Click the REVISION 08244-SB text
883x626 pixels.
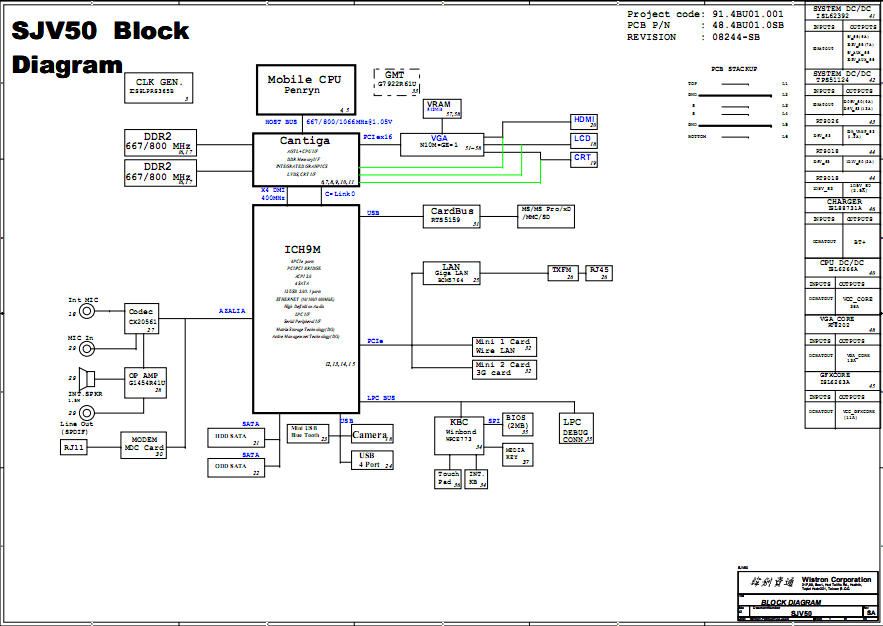point(693,37)
